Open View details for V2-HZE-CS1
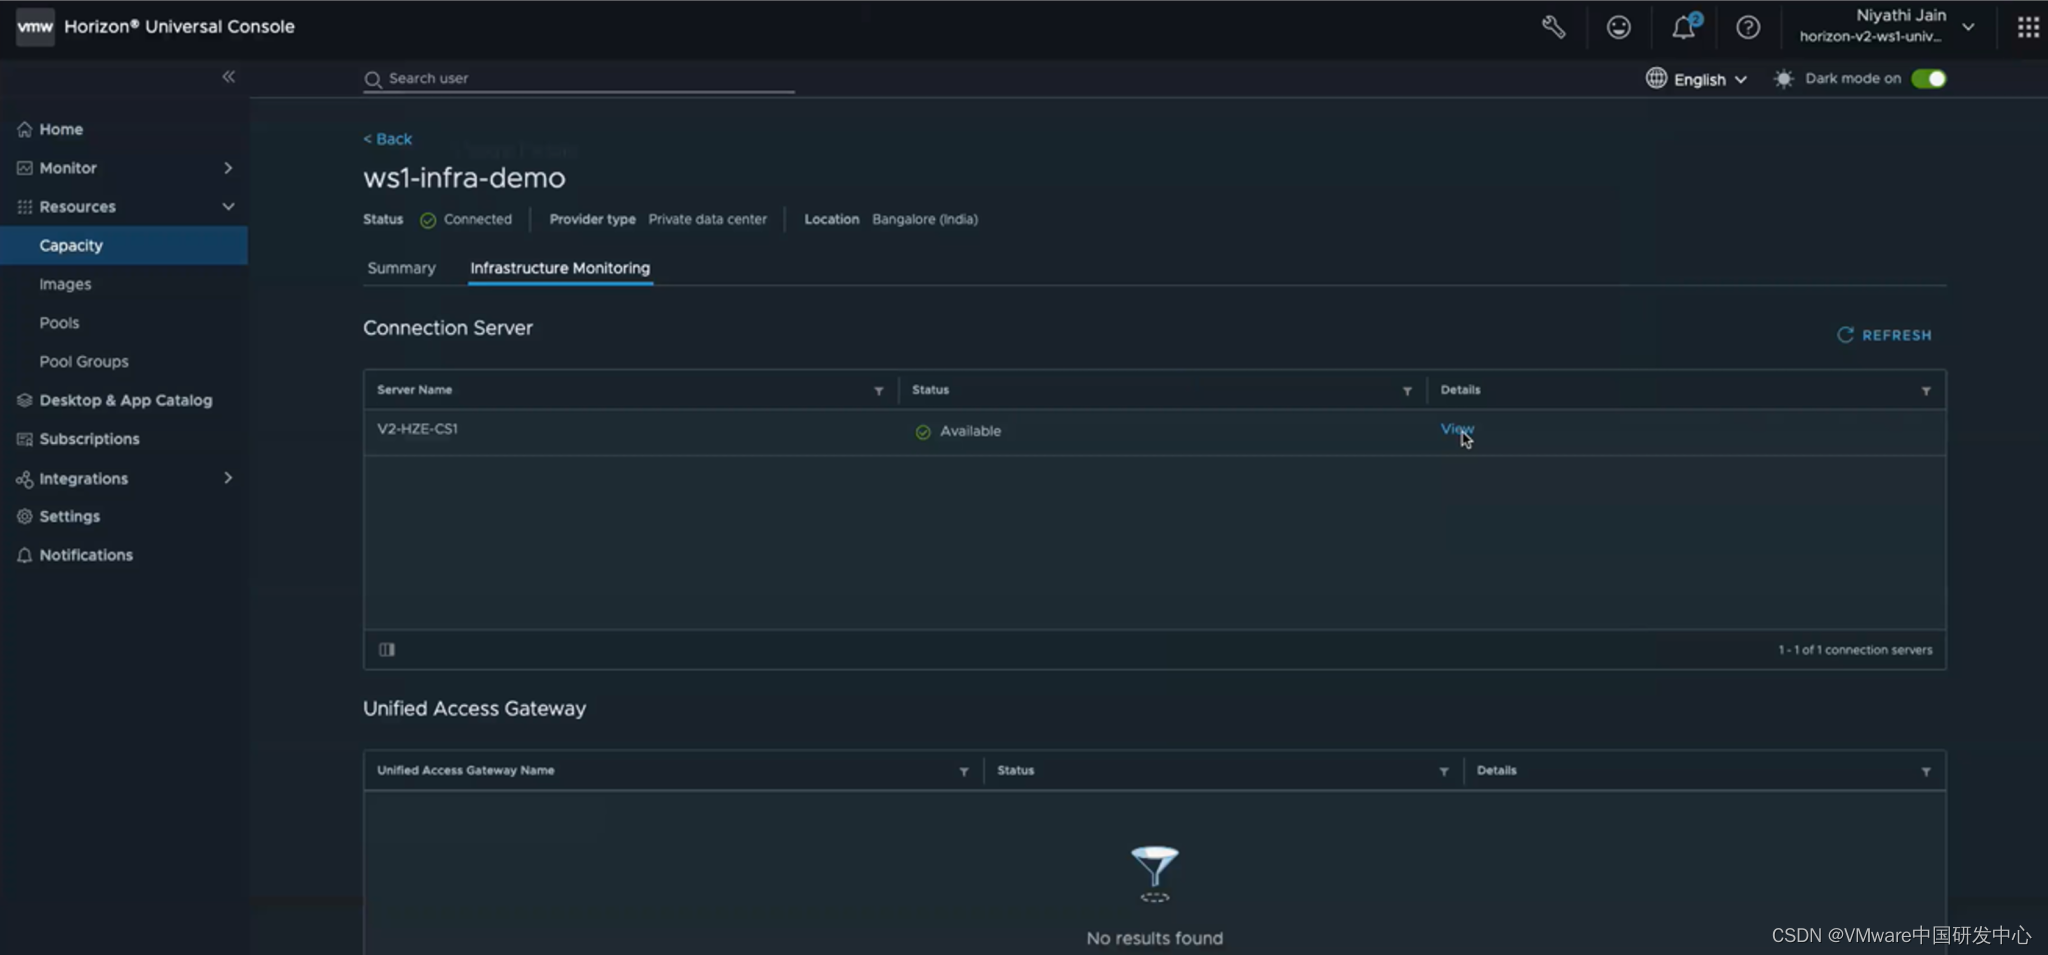2048x955 pixels. (x=1457, y=429)
